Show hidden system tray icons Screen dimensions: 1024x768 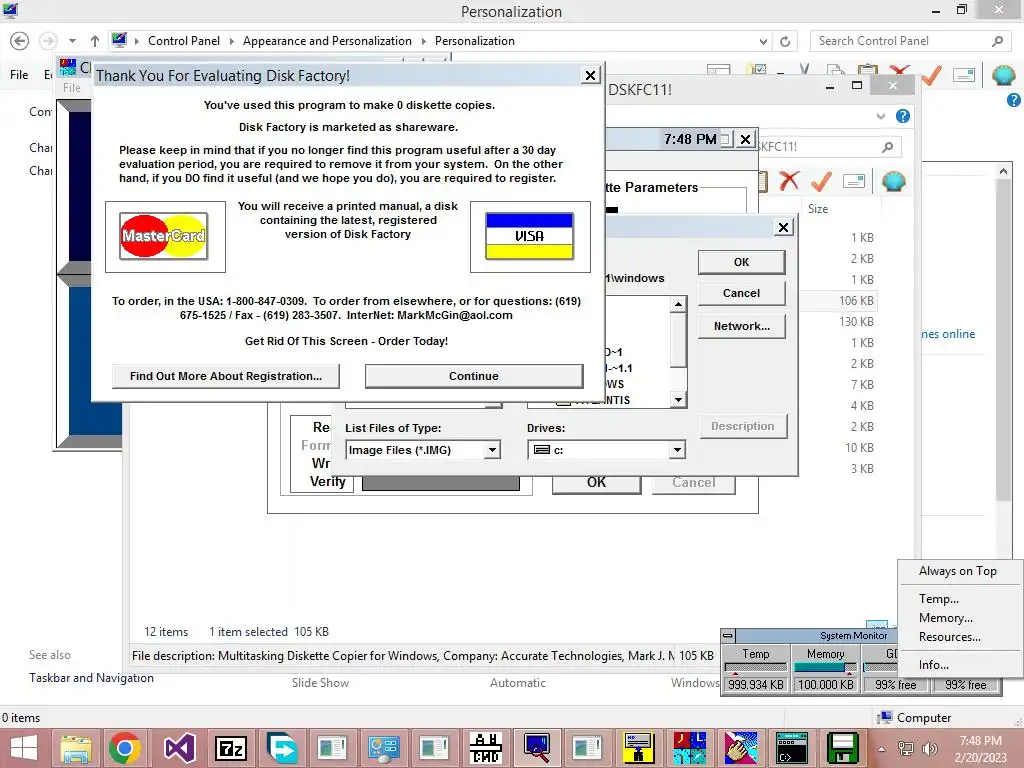882,748
